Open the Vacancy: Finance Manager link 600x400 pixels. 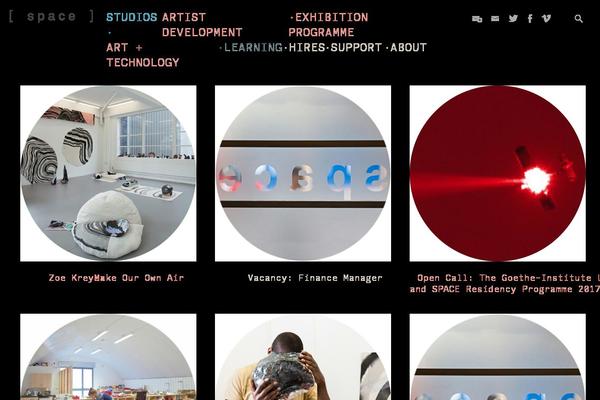[315, 278]
